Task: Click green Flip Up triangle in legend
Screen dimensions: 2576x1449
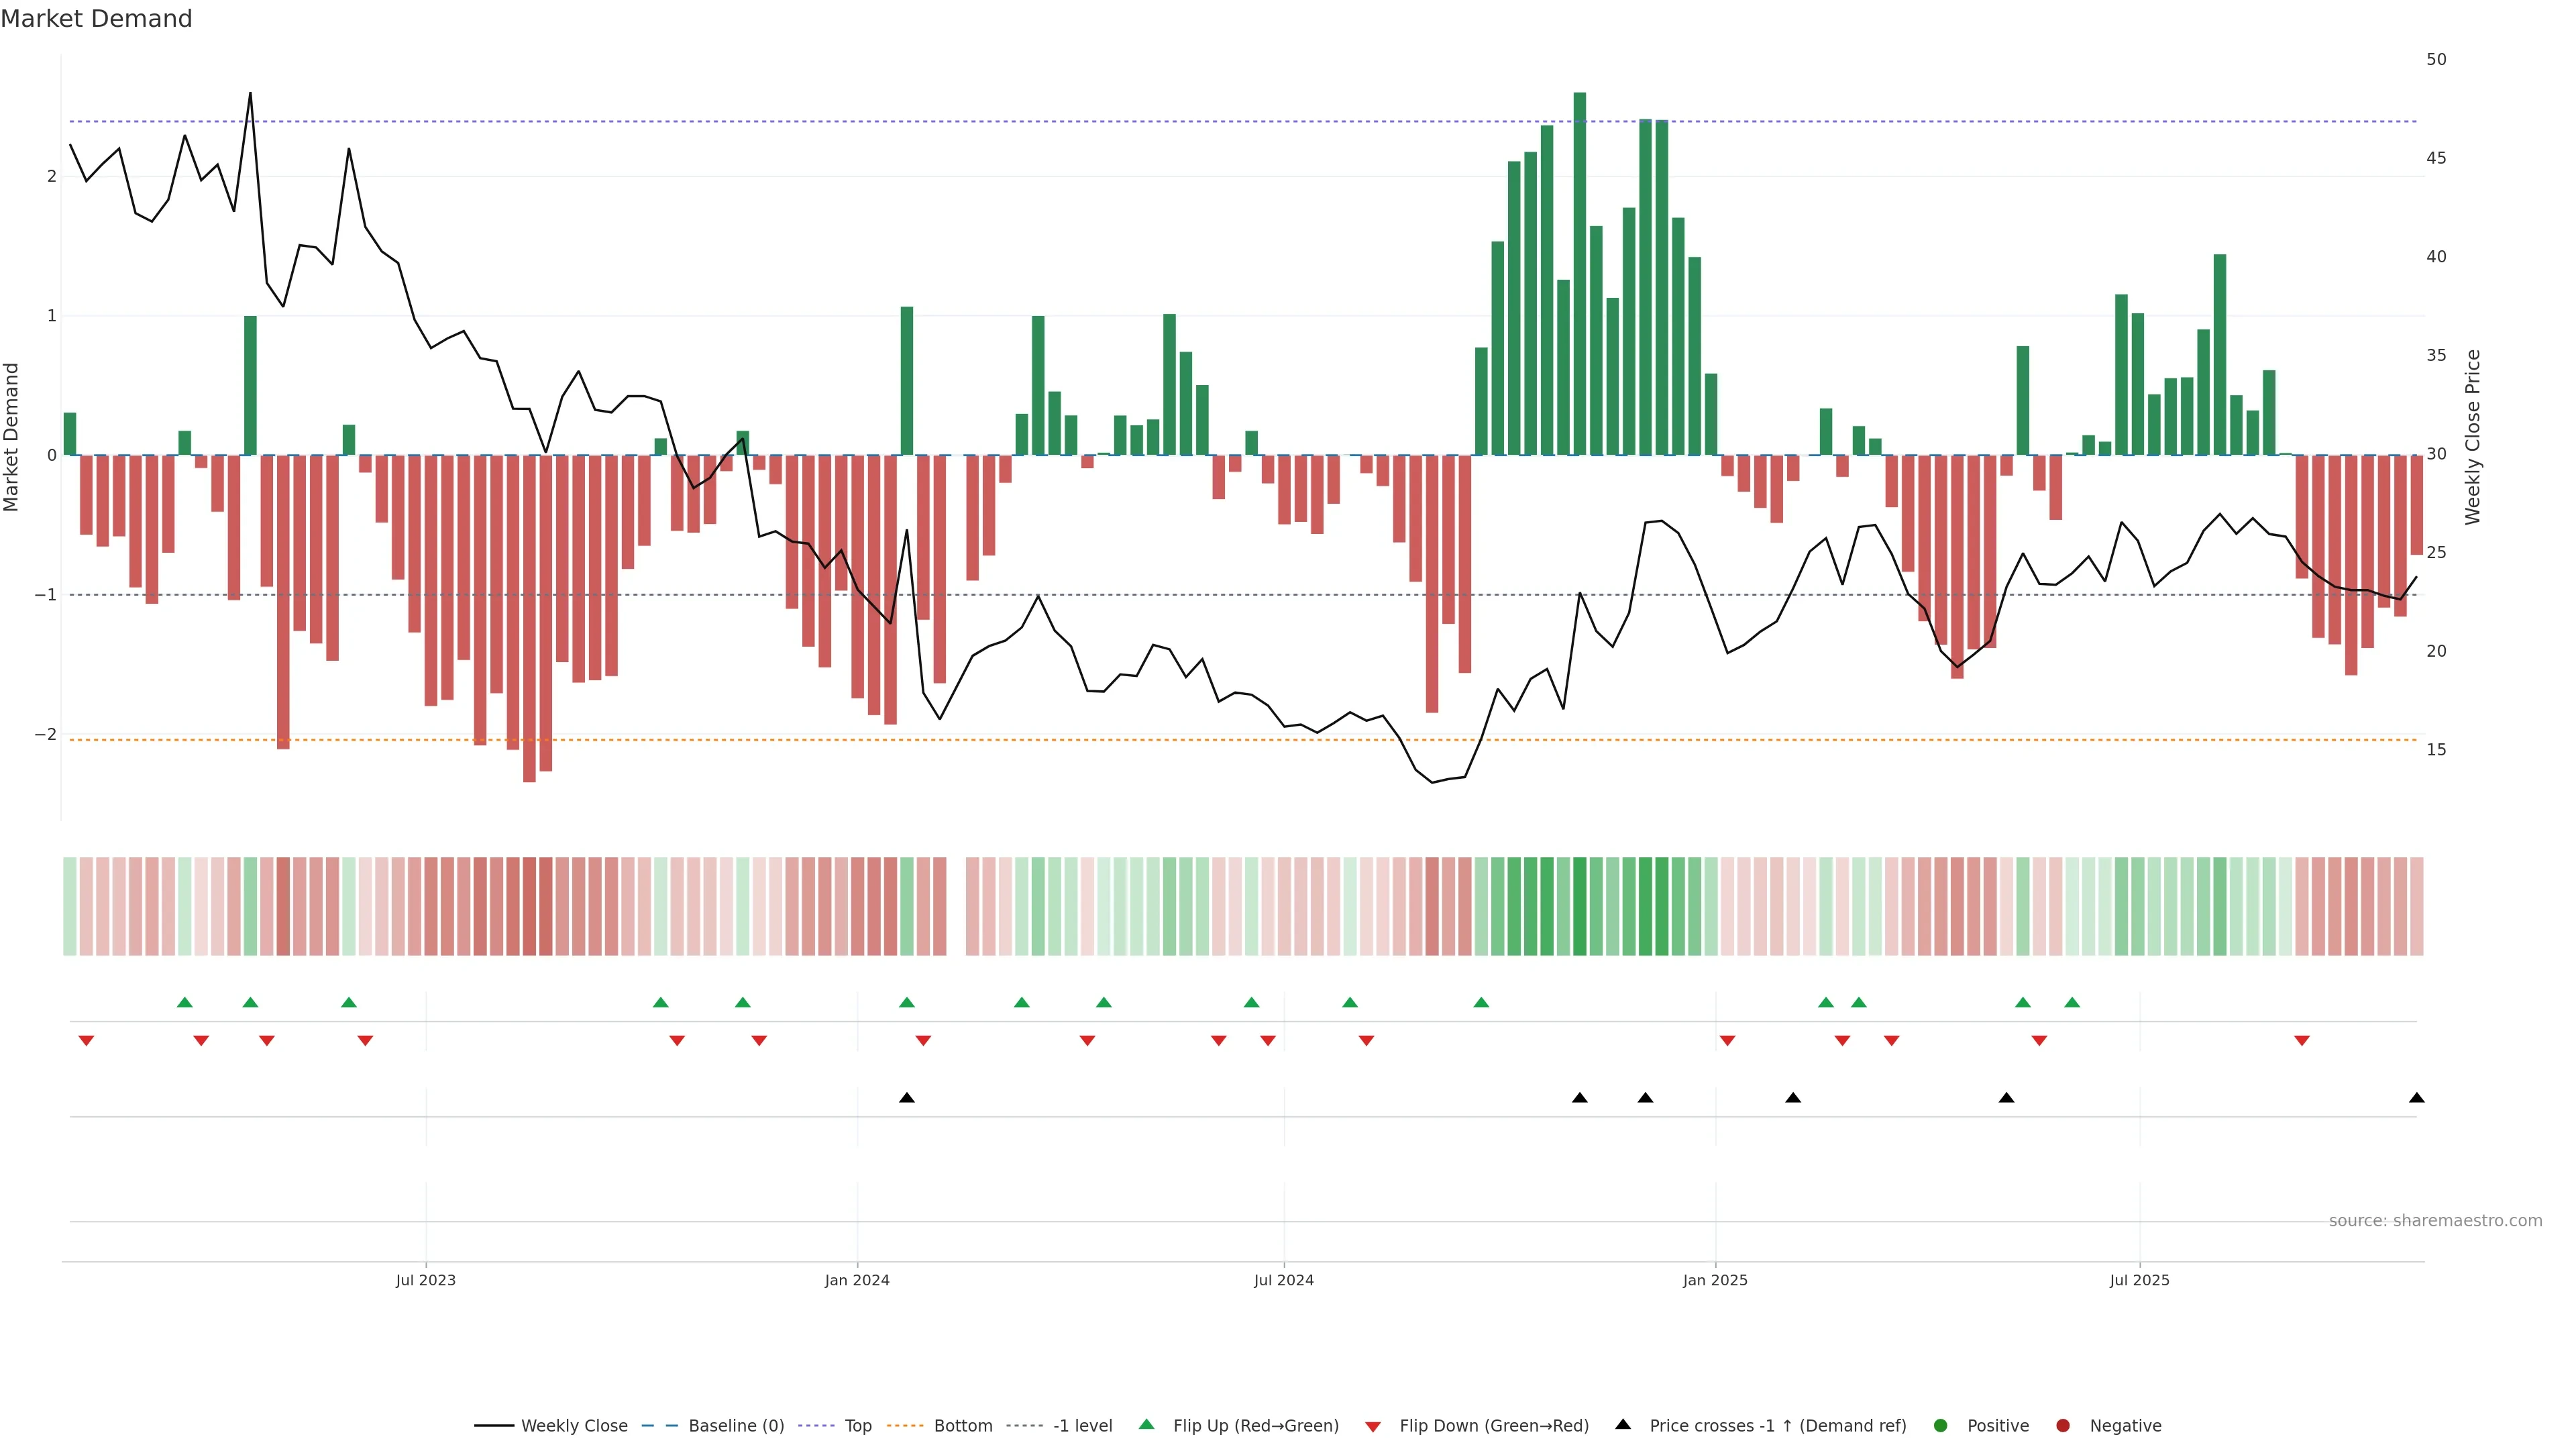Action: pos(1147,1425)
